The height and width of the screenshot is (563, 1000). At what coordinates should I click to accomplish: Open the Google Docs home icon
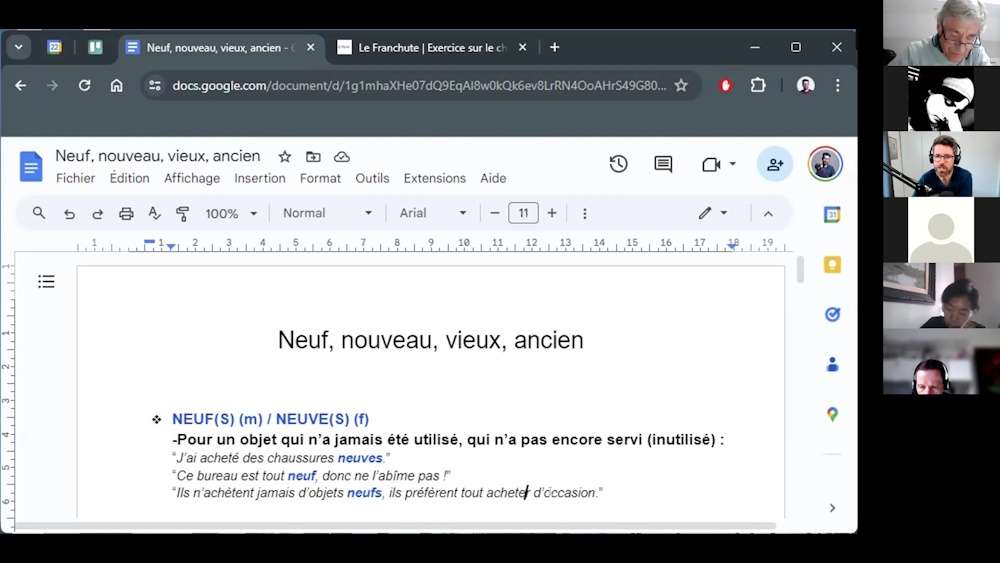pyautogui.click(x=31, y=166)
